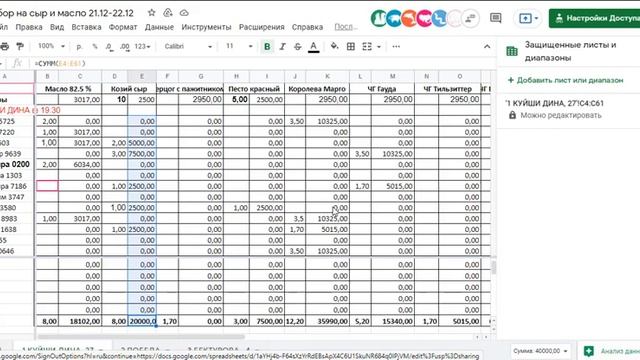640x360 pixels.
Task: Open the Сумма: 40000,00 summary dropdown
Action: (x=540, y=351)
